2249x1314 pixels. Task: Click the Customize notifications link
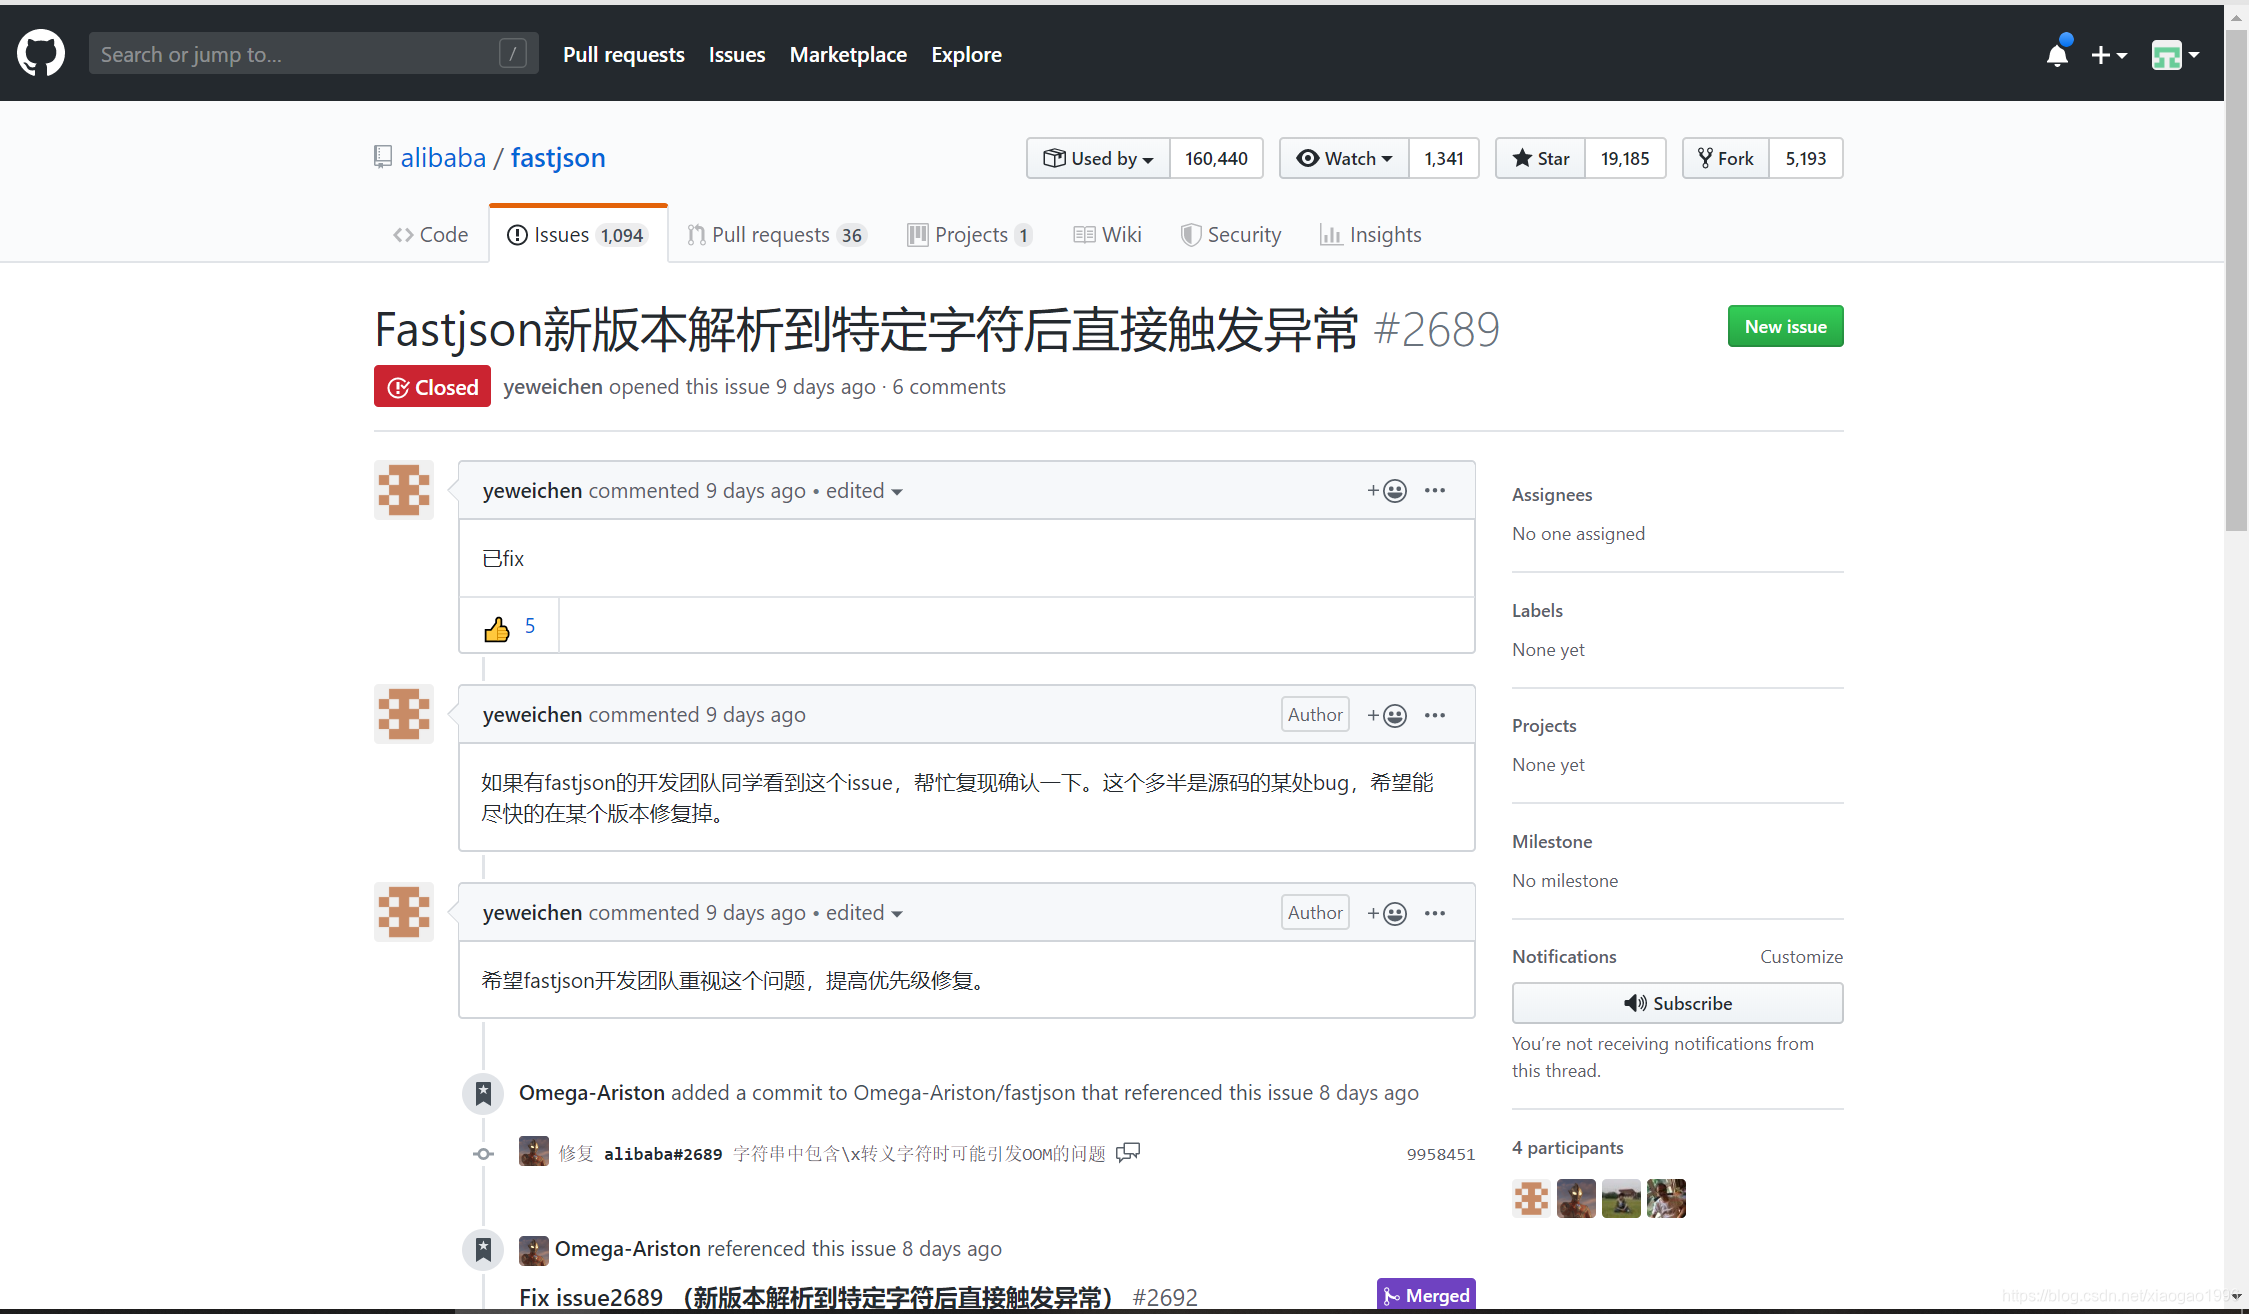(x=1801, y=956)
